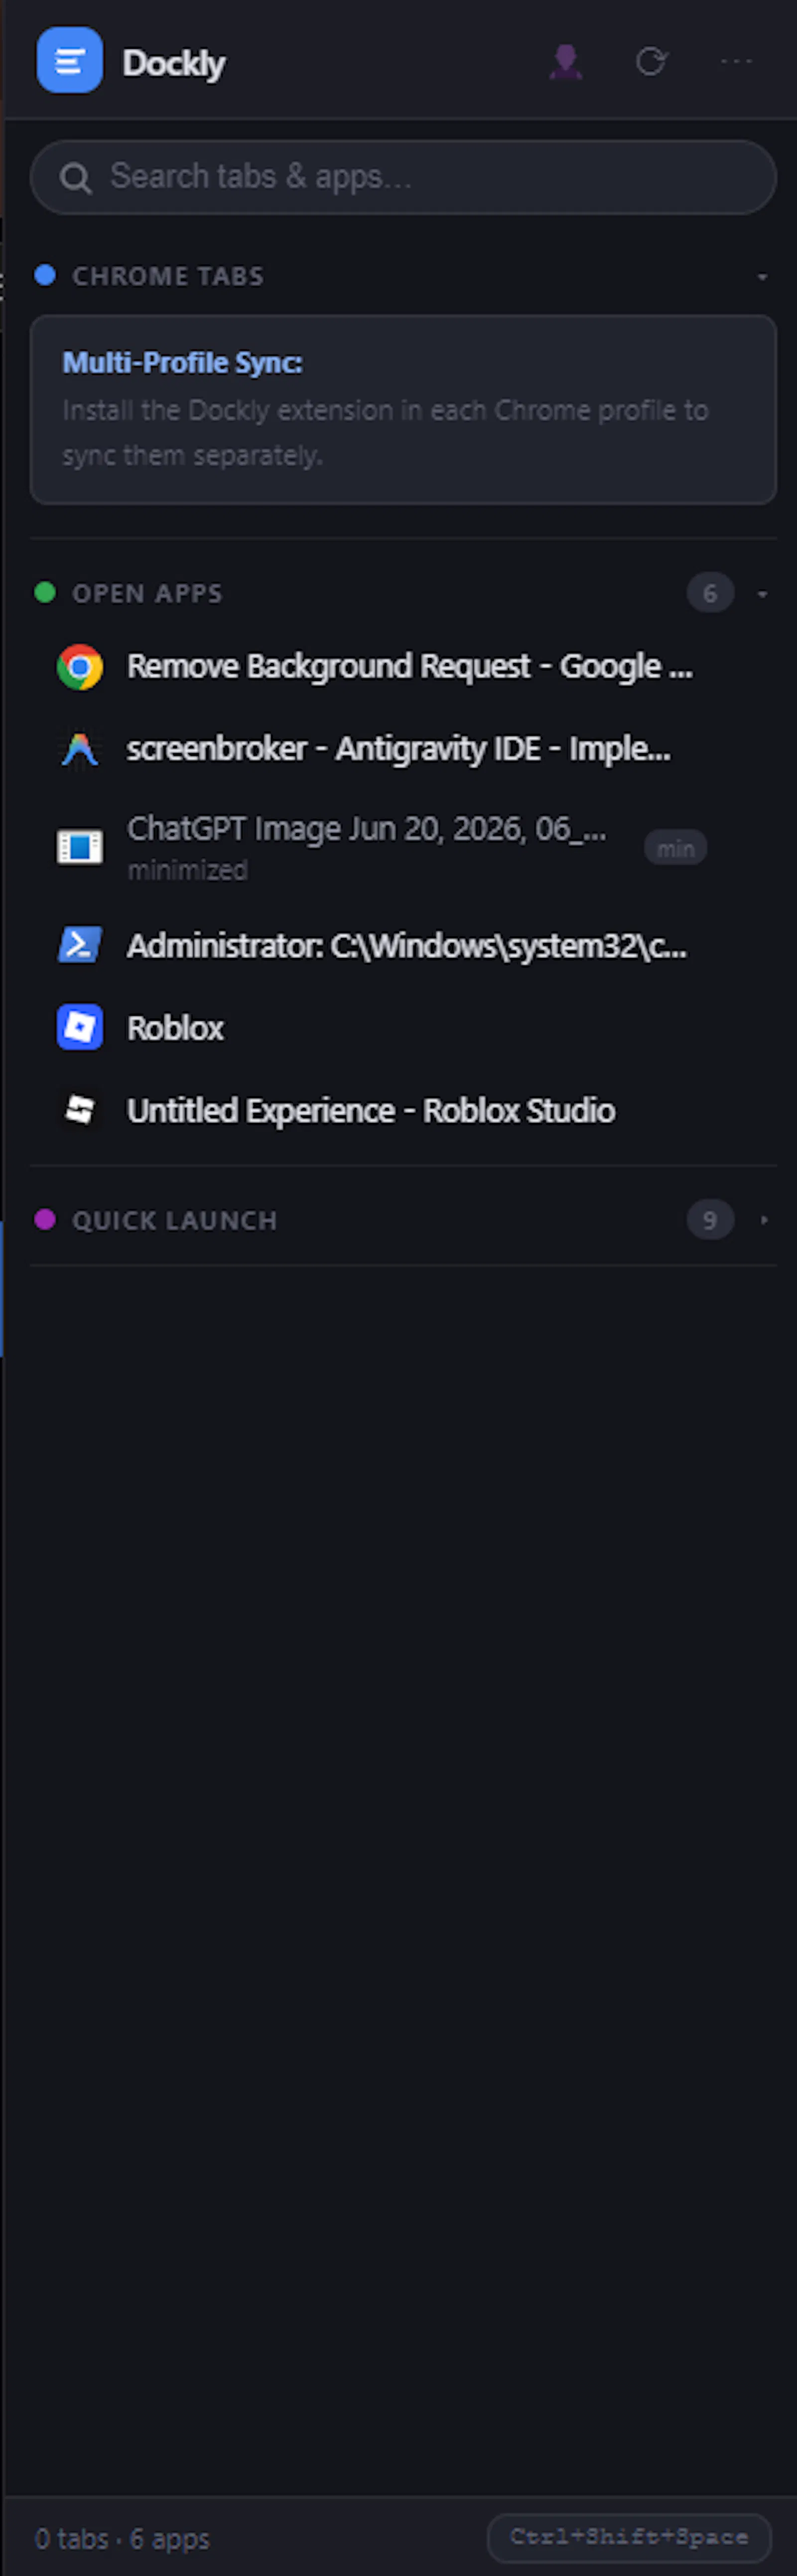Click the green dot beside Open Apps

click(x=45, y=592)
